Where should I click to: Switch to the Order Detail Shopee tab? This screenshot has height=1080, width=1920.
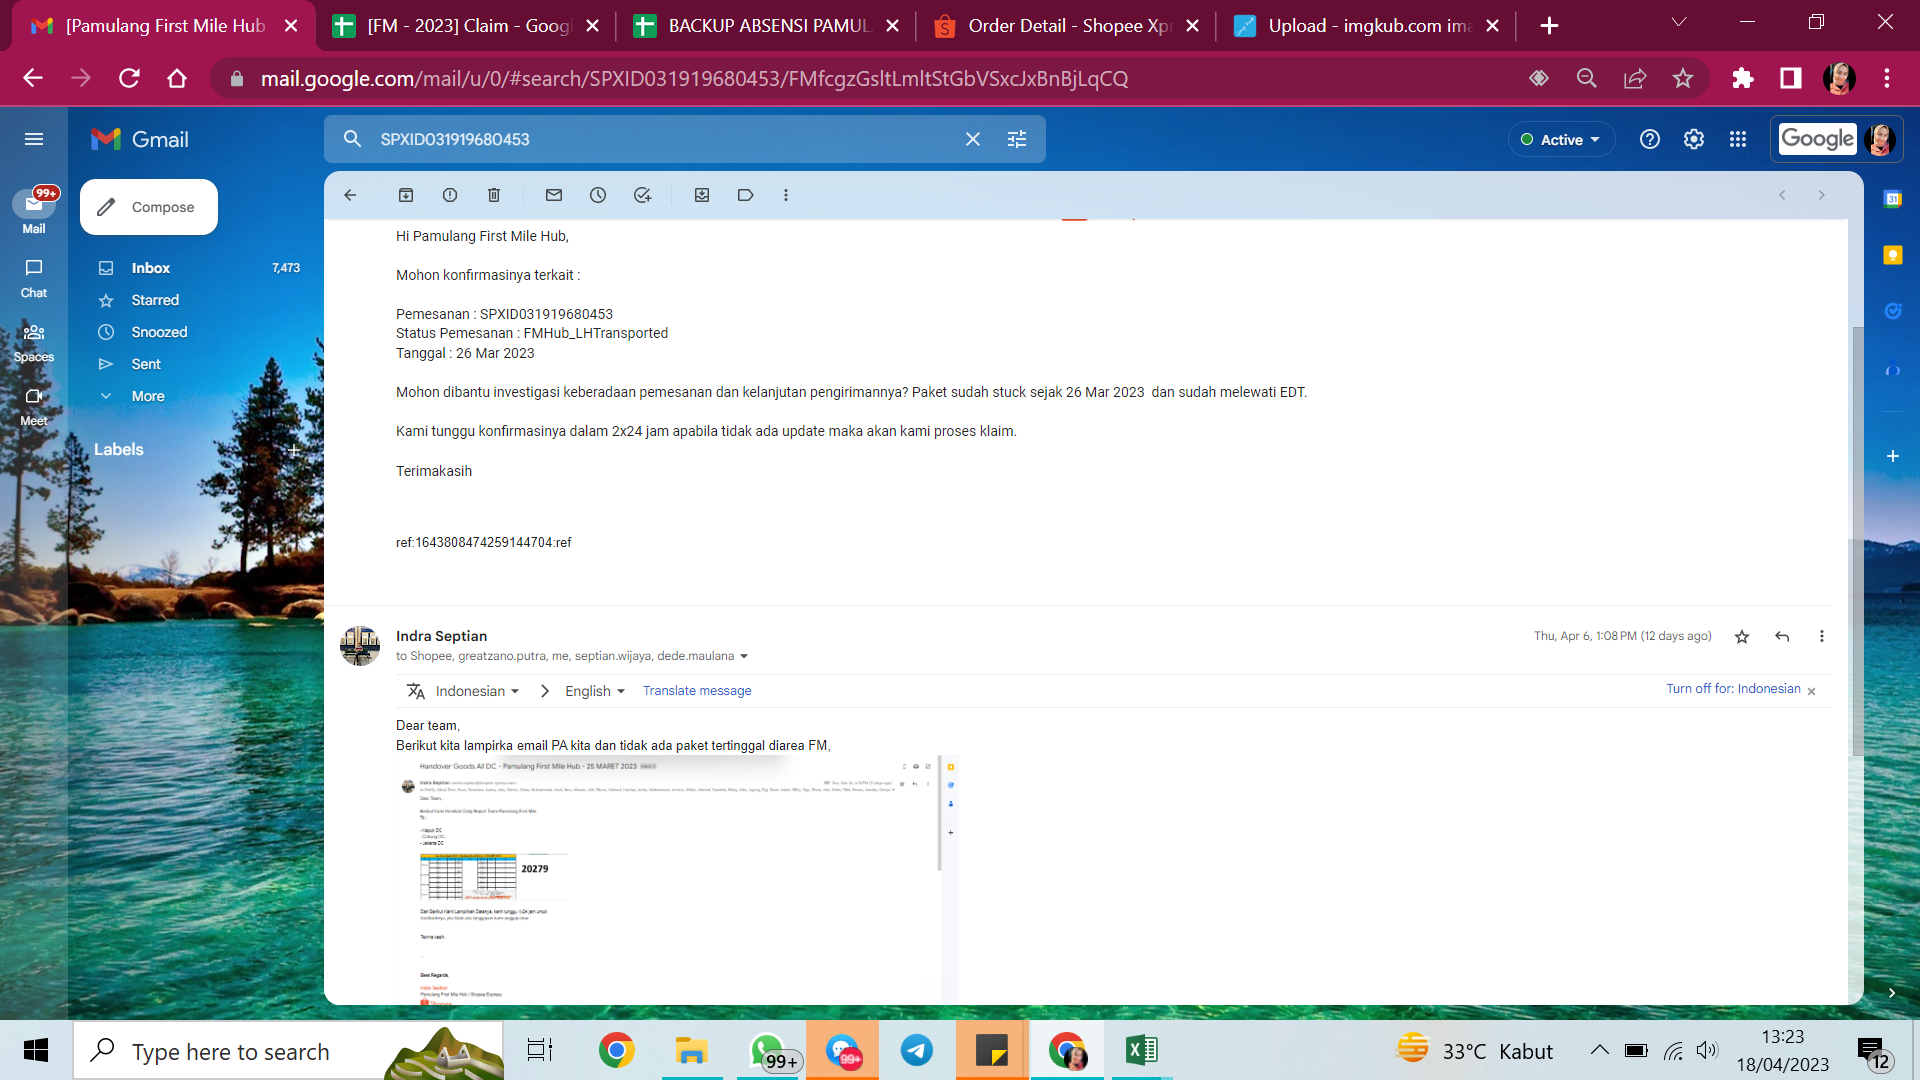click(x=1067, y=26)
